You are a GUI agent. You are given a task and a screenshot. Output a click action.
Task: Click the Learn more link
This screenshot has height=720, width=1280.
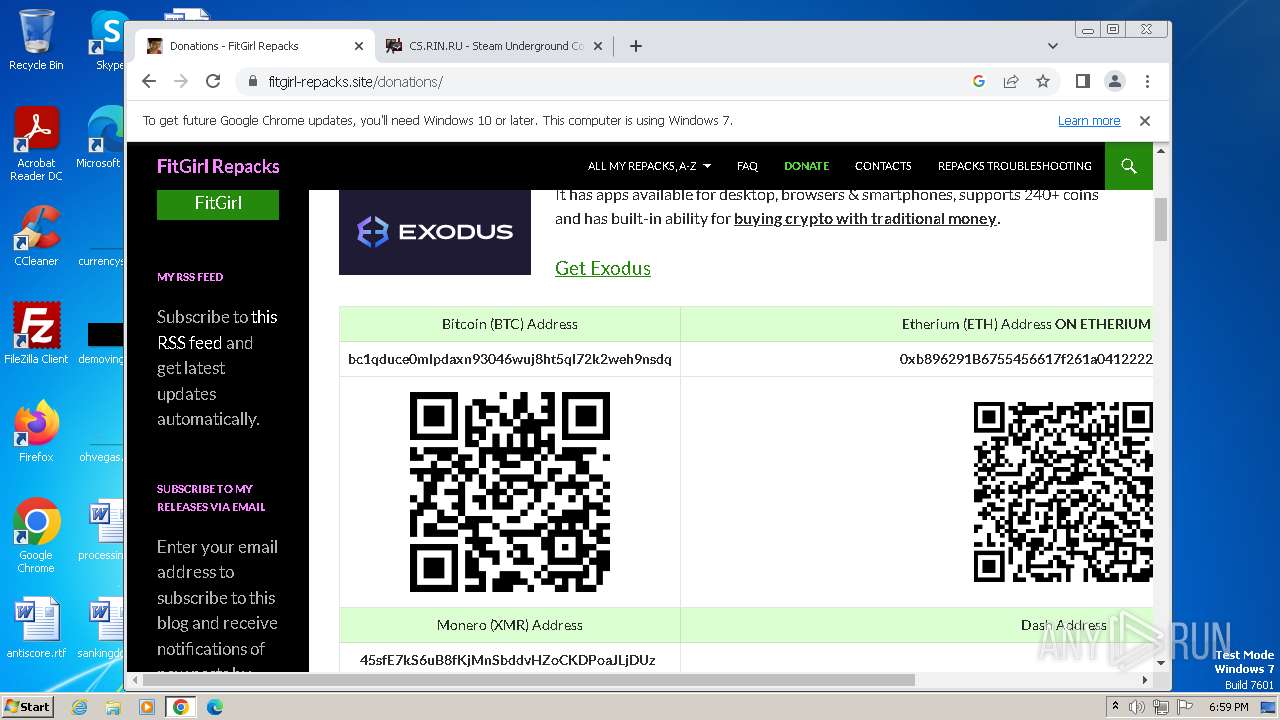[x=1089, y=121]
